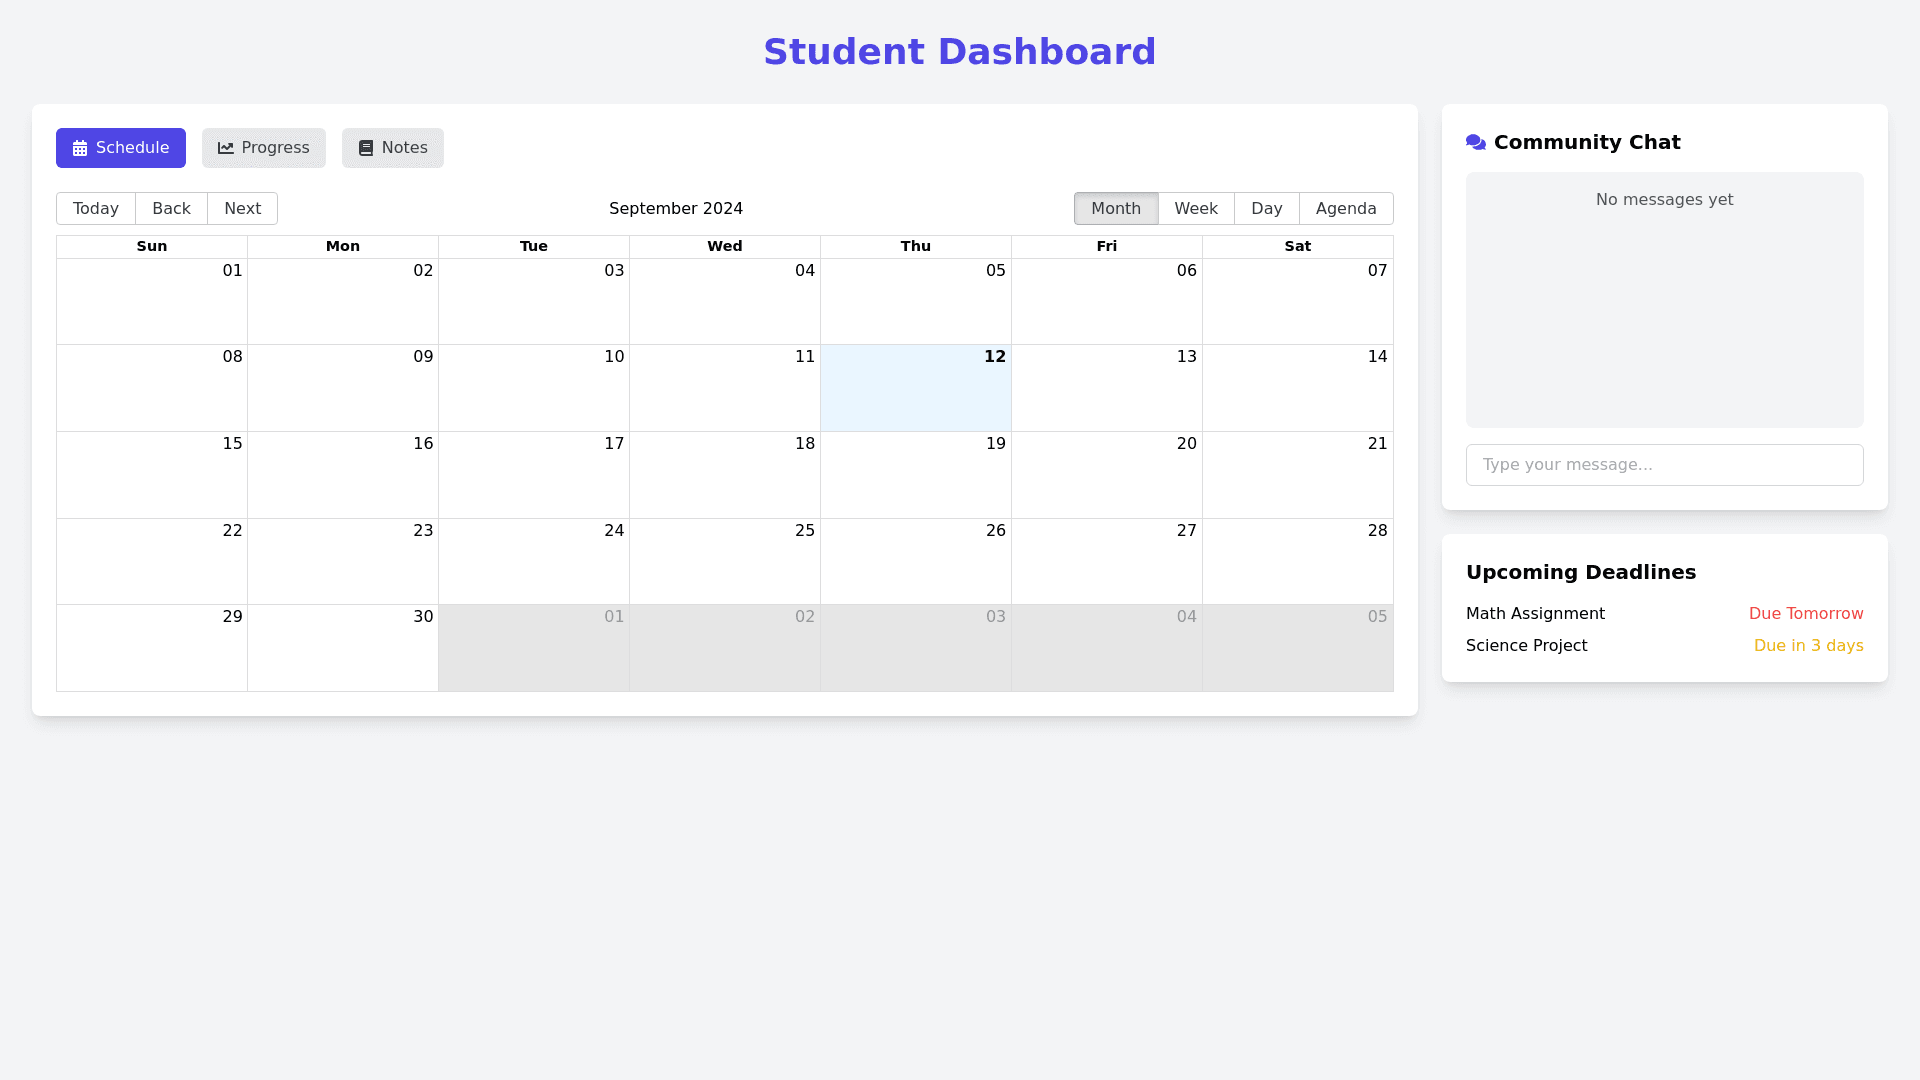The height and width of the screenshot is (1080, 1920).
Task: Show the Agenda view
Action: click(1346, 208)
